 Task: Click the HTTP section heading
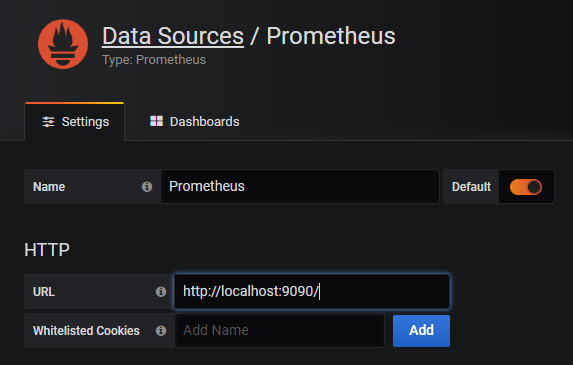point(47,250)
